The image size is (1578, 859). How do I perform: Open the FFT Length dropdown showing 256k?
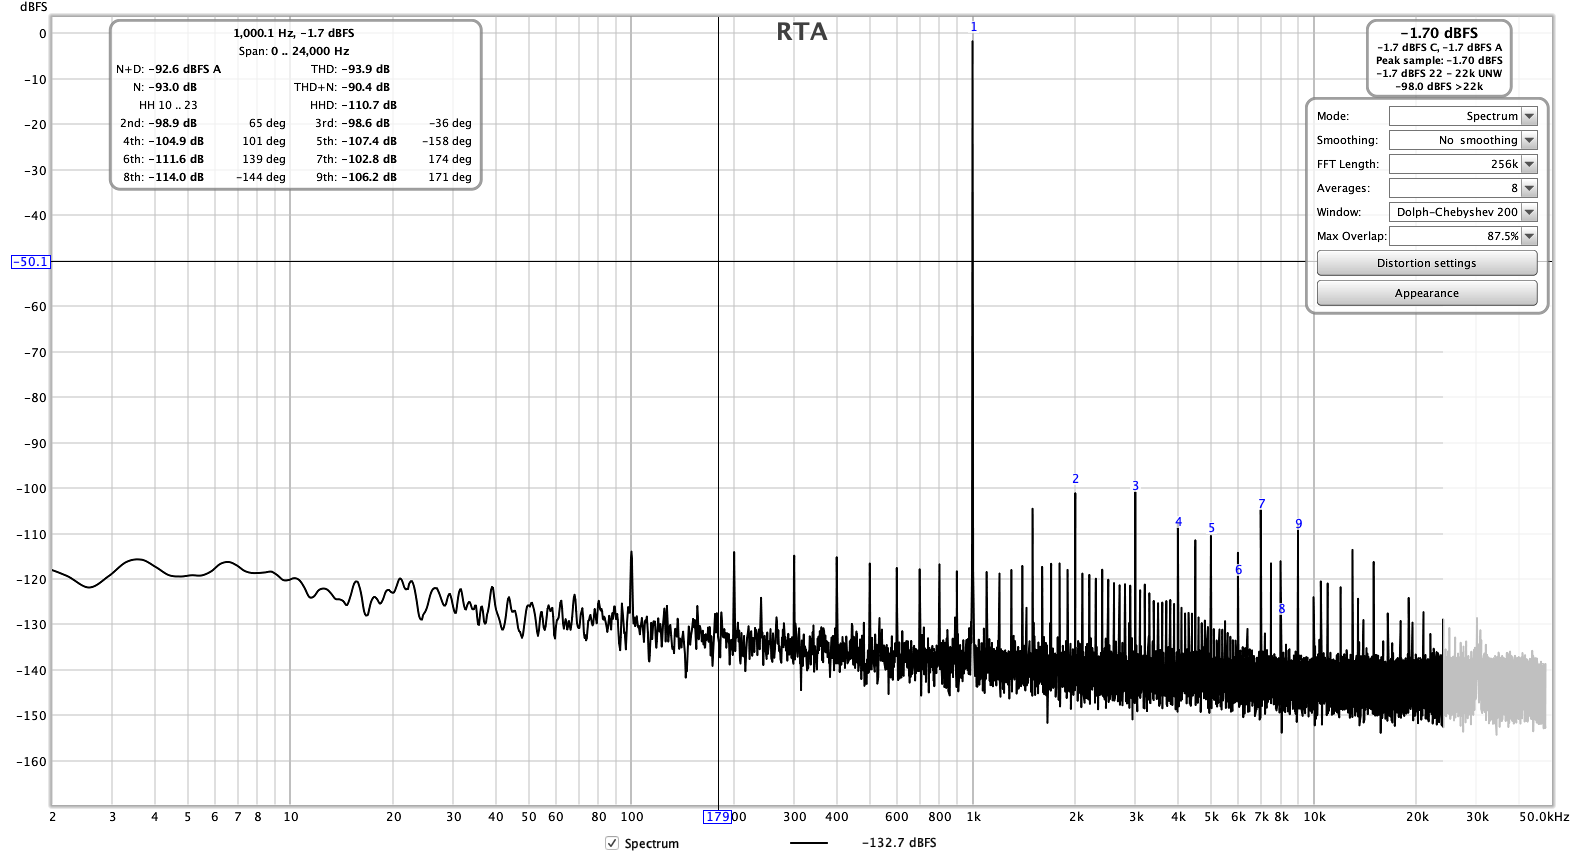[x=1462, y=164]
